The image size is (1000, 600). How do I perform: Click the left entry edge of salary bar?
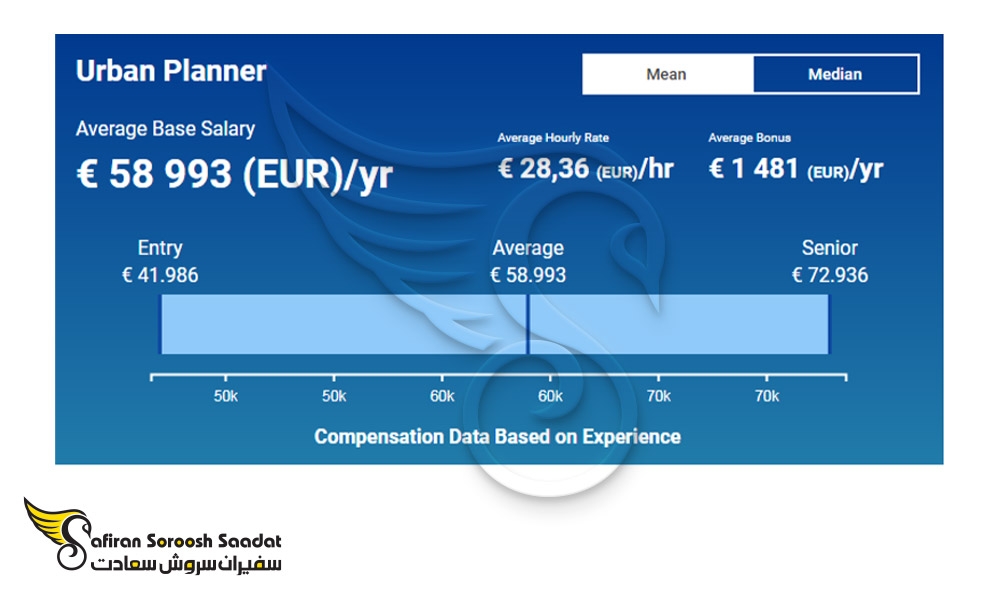coord(160,324)
